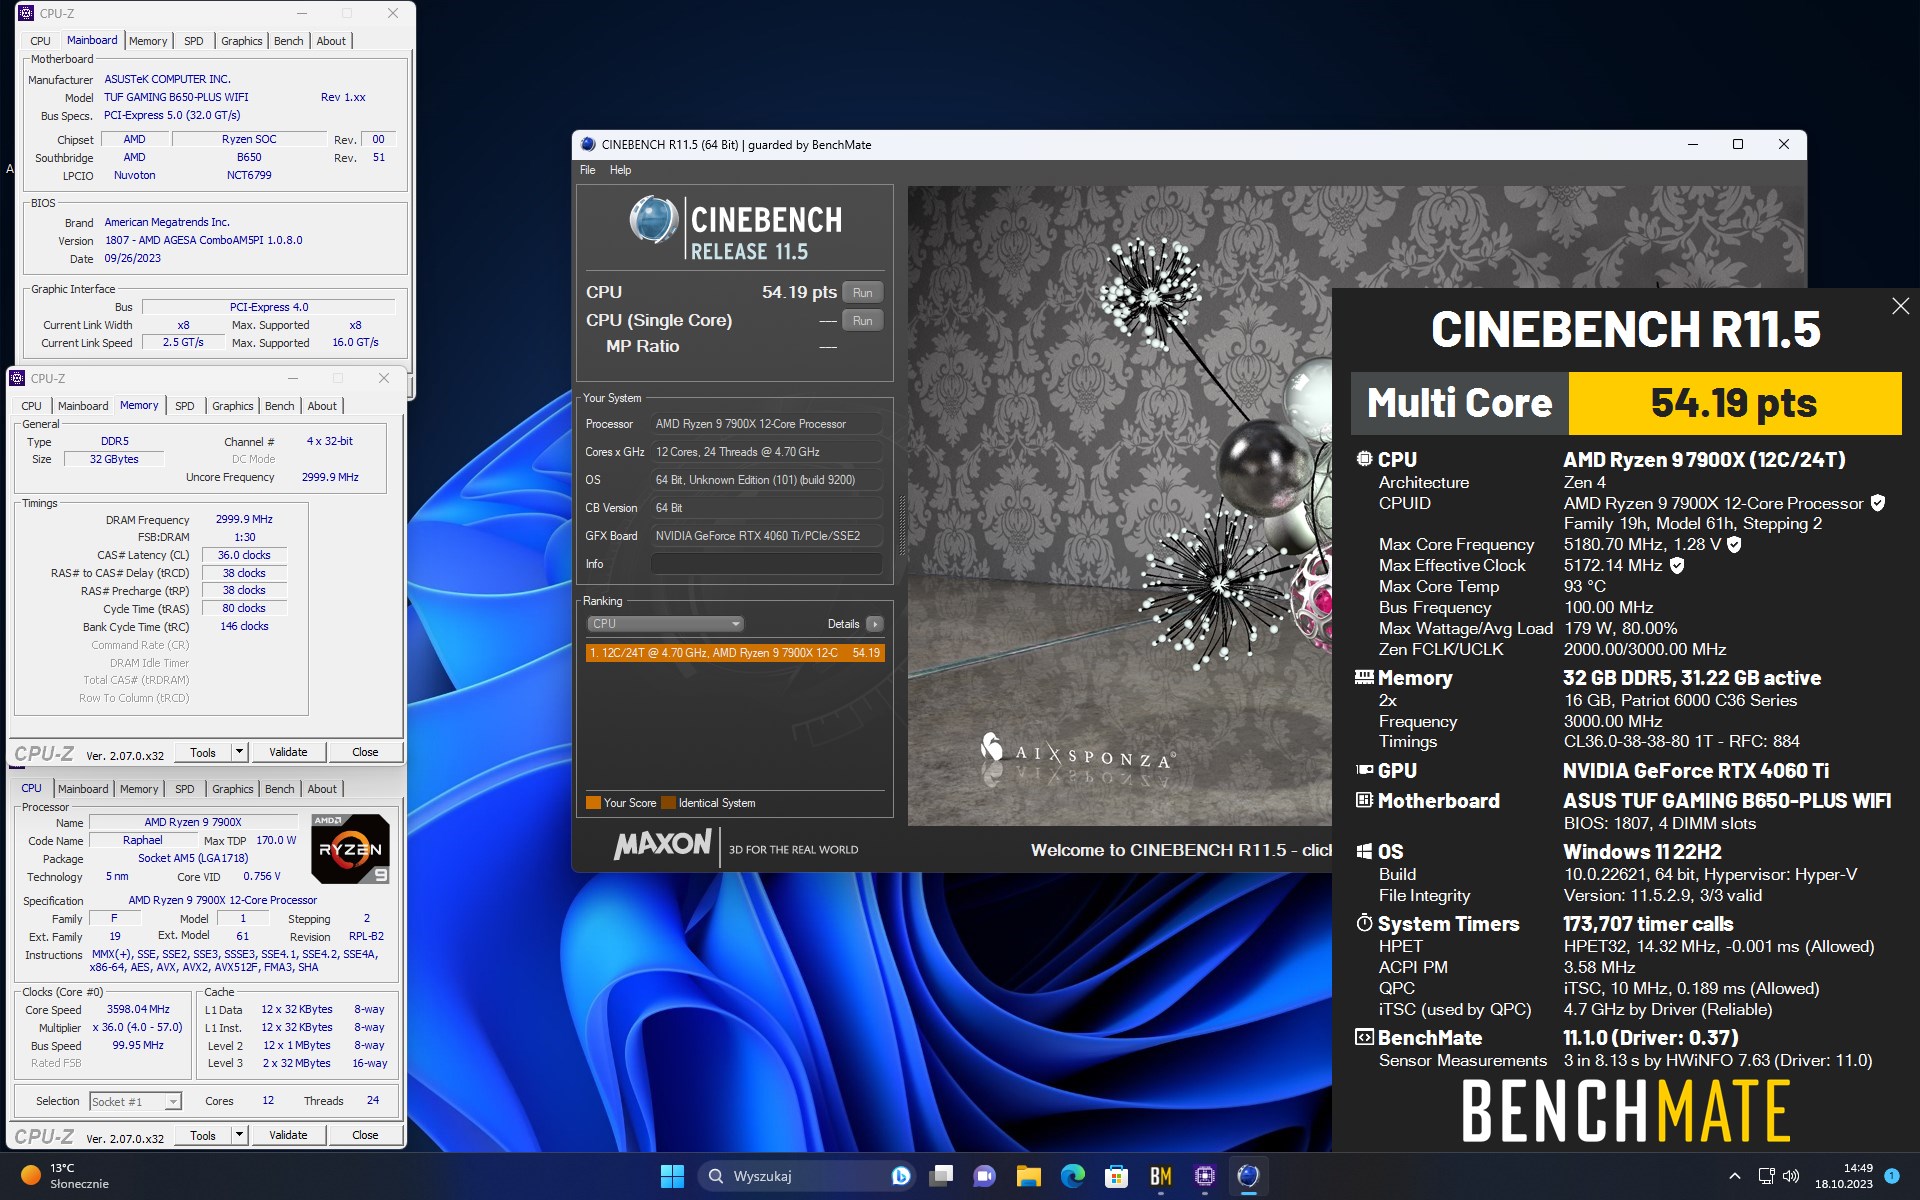
Task: Open the weather widget on the taskbar
Action: click(x=65, y=1176)
